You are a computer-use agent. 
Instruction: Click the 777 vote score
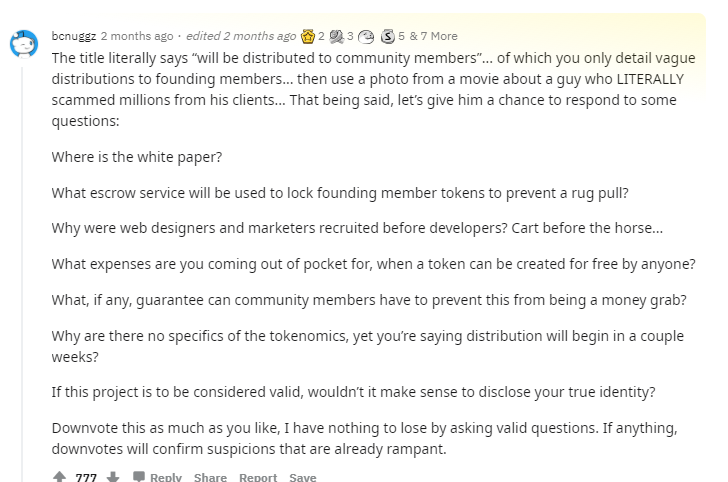86,477
